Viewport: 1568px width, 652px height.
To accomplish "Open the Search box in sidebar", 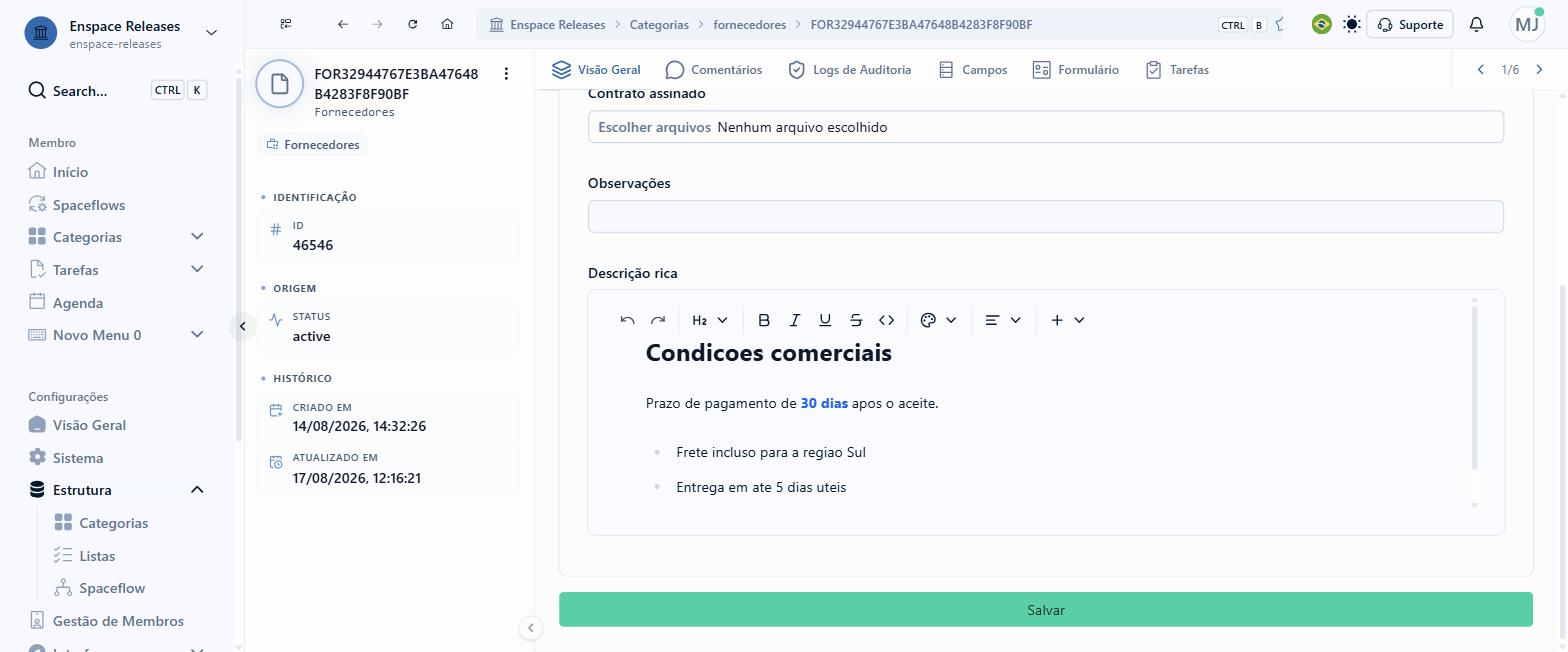I will pyautogui.click(x=117, y=91).
